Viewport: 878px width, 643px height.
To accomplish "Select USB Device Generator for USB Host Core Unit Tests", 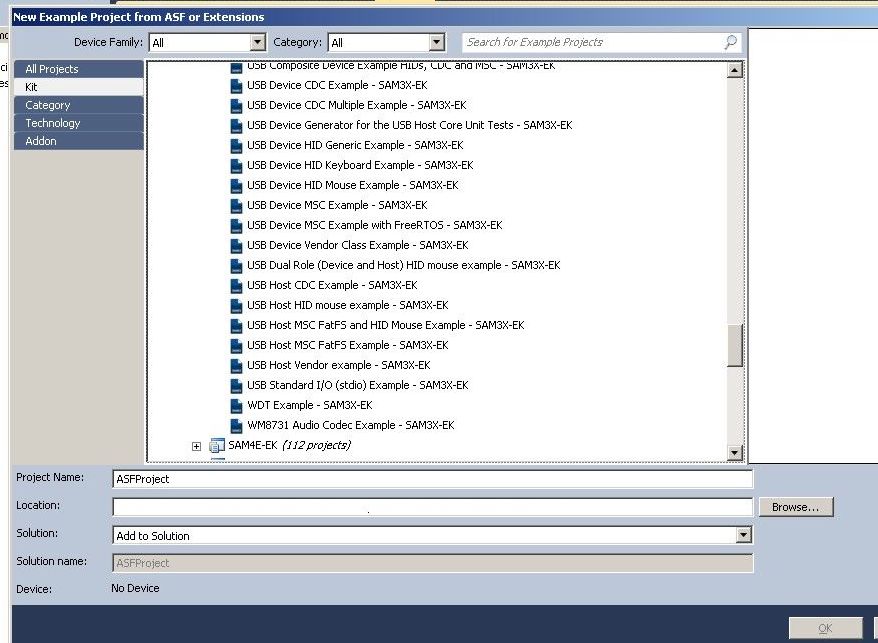I will pos(409,125).
